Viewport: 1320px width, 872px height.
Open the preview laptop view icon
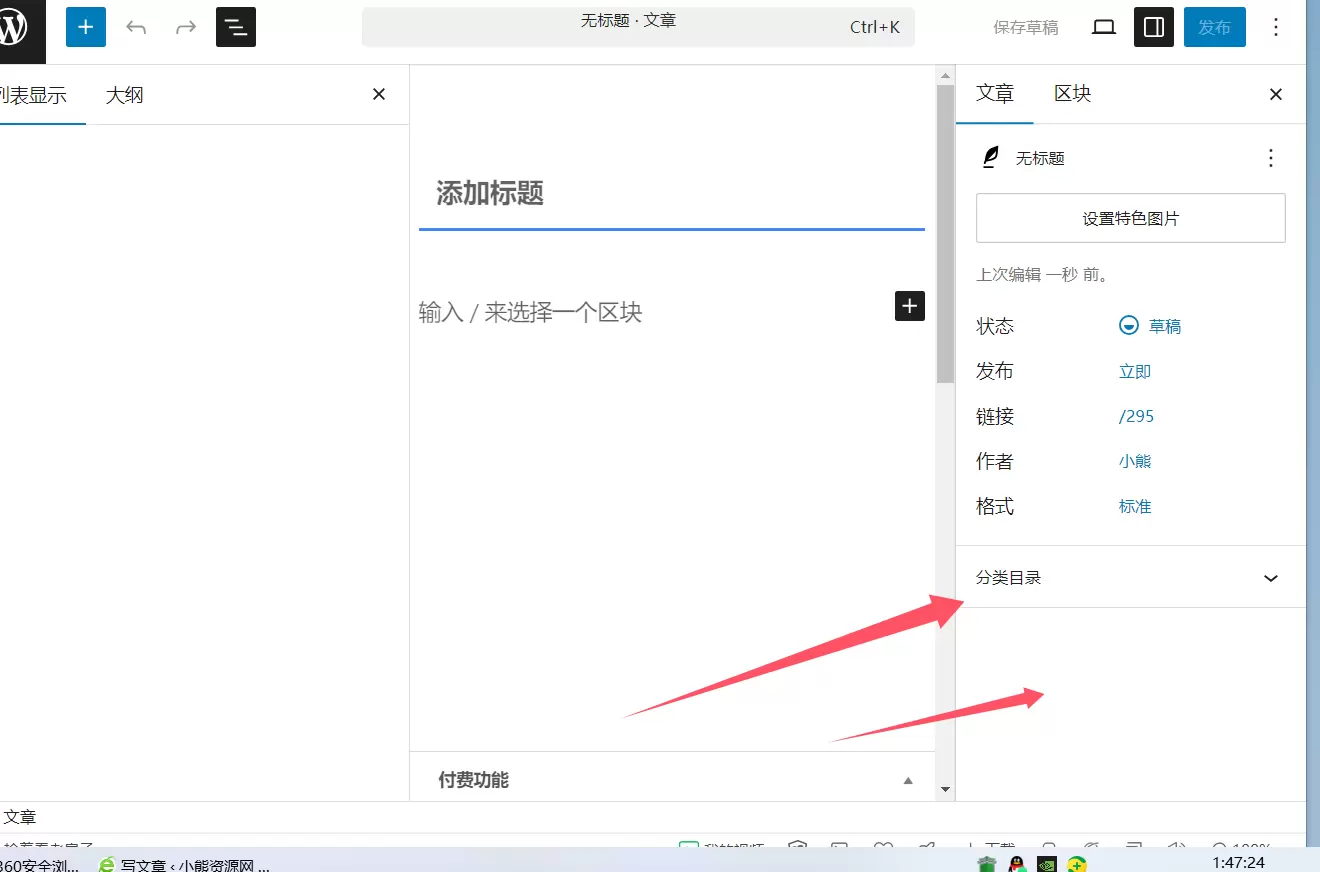1104,27
